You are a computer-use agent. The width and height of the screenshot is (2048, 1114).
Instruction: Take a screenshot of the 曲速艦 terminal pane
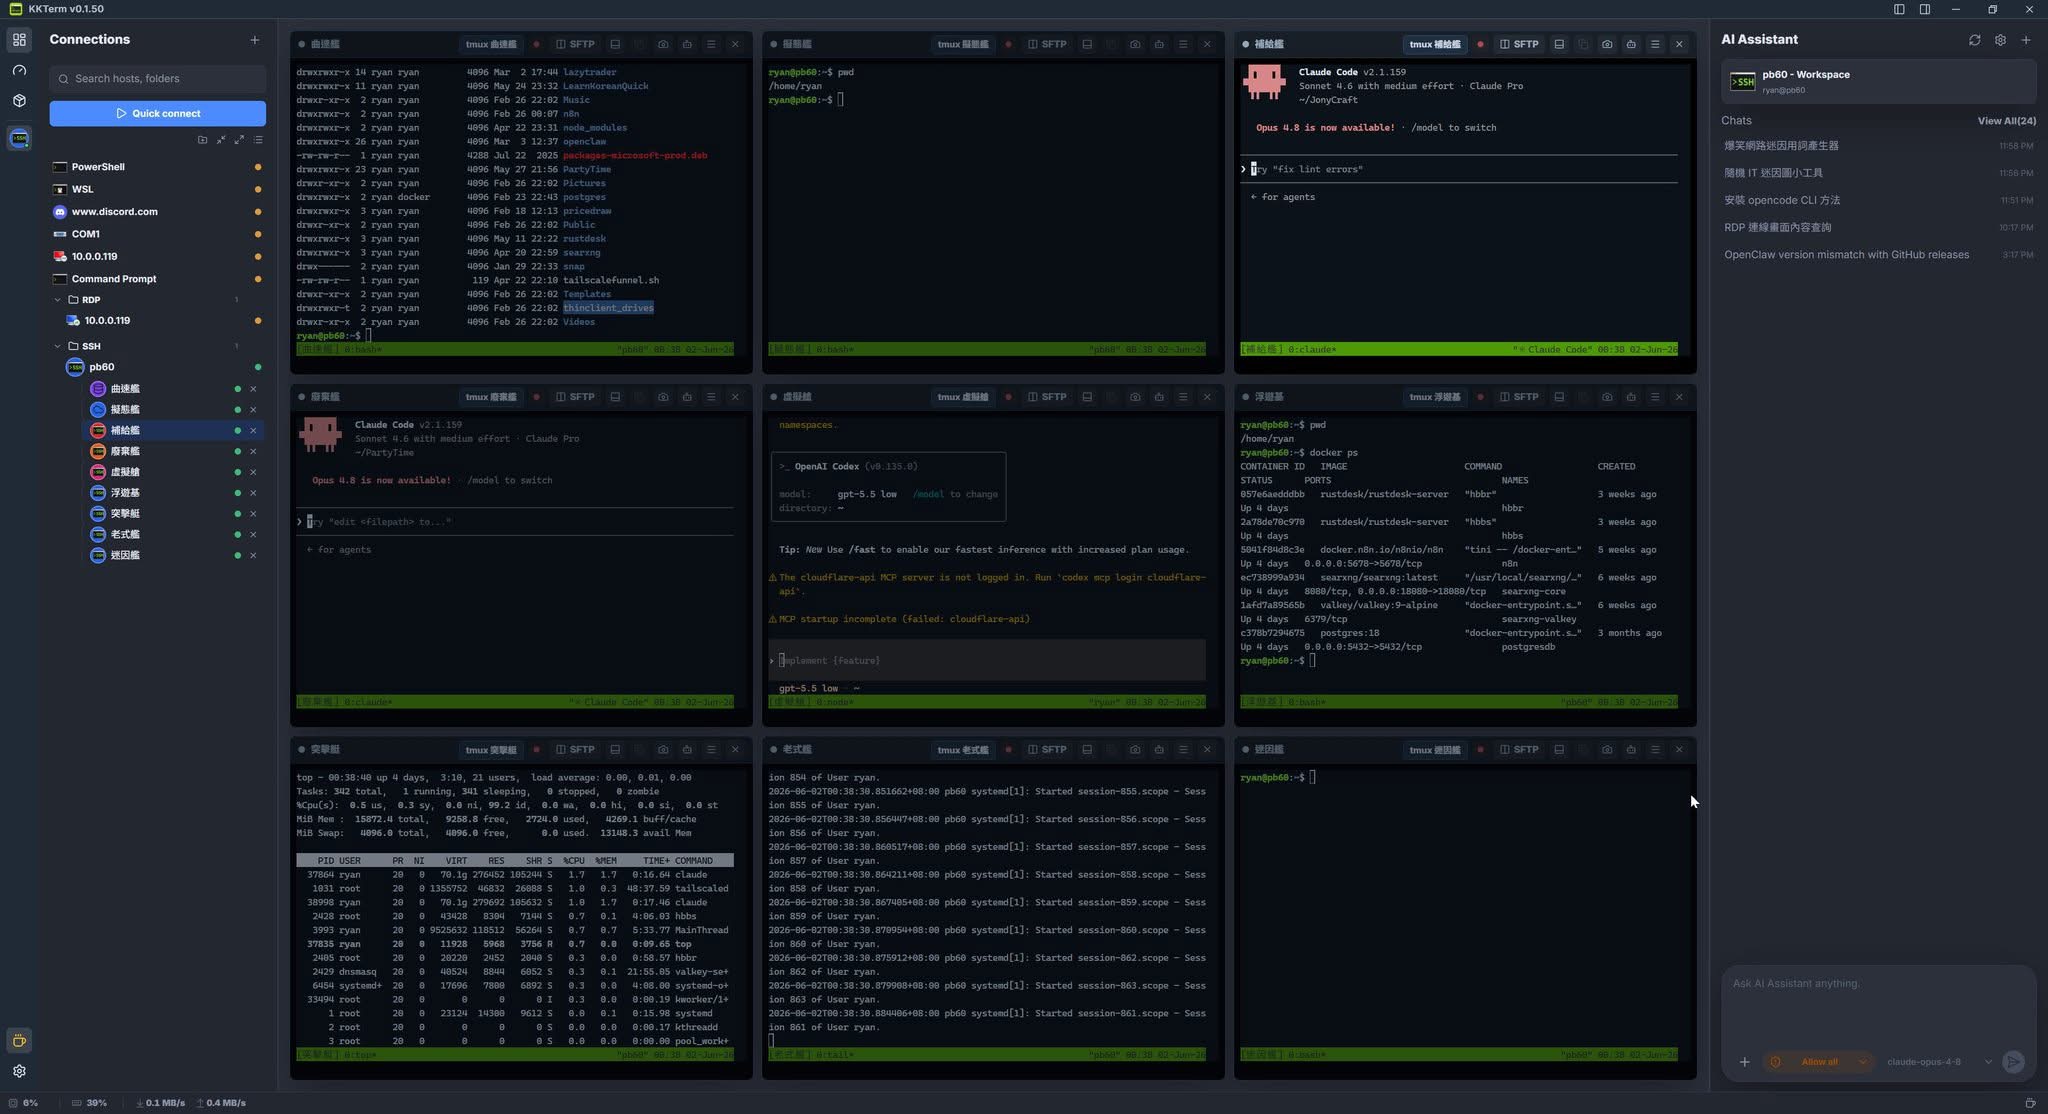click(x=663, y=44)
